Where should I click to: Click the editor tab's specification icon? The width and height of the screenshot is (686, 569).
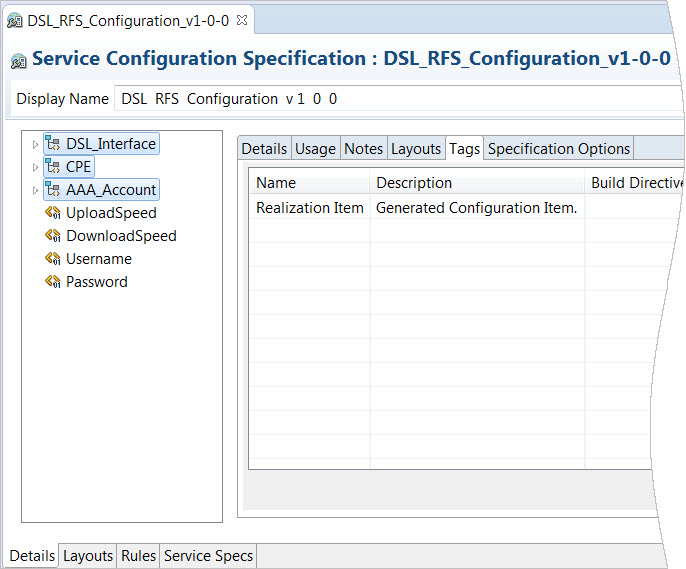(15, 21)
